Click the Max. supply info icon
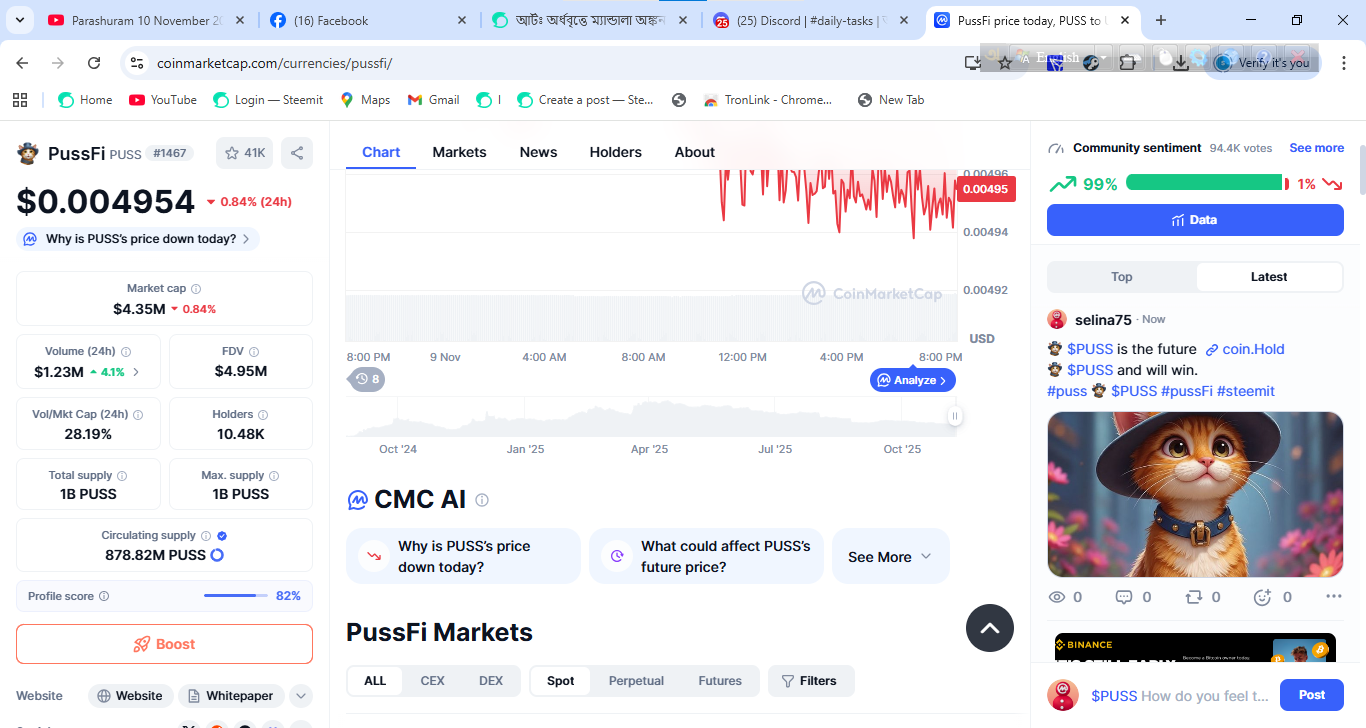The image size is (1366, 728). tap(274, 476)
